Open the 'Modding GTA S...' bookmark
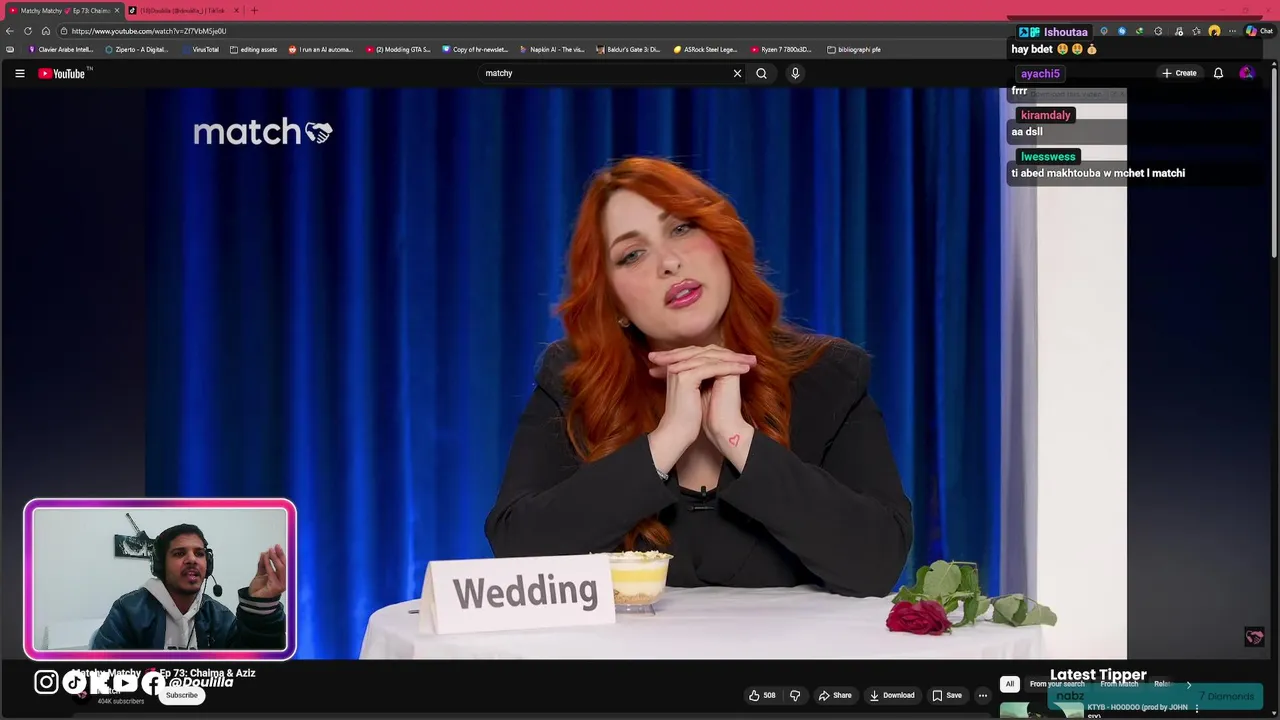1280x720 pixels. click(x=398, y=49)
